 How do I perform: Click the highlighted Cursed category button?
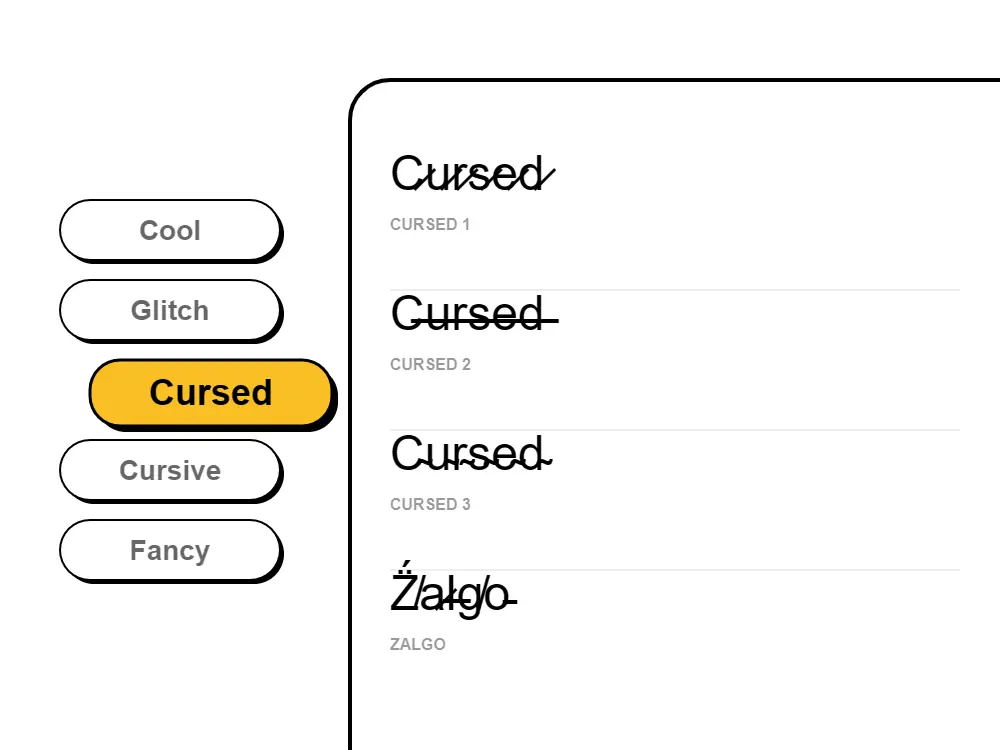210,393
